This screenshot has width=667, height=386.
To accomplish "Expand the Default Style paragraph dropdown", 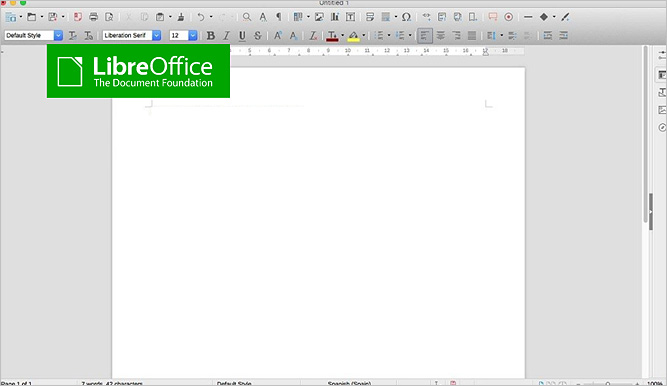I will (x=58, y=36).
